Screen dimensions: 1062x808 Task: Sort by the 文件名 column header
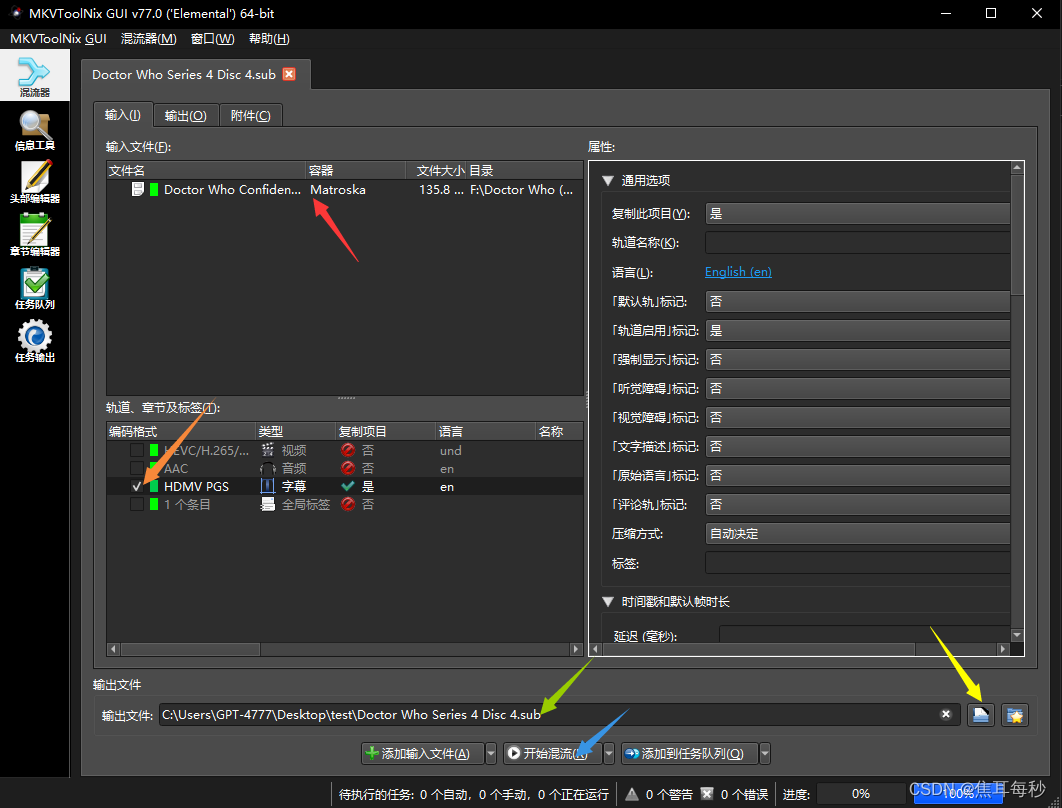click(x=206, y=170)
